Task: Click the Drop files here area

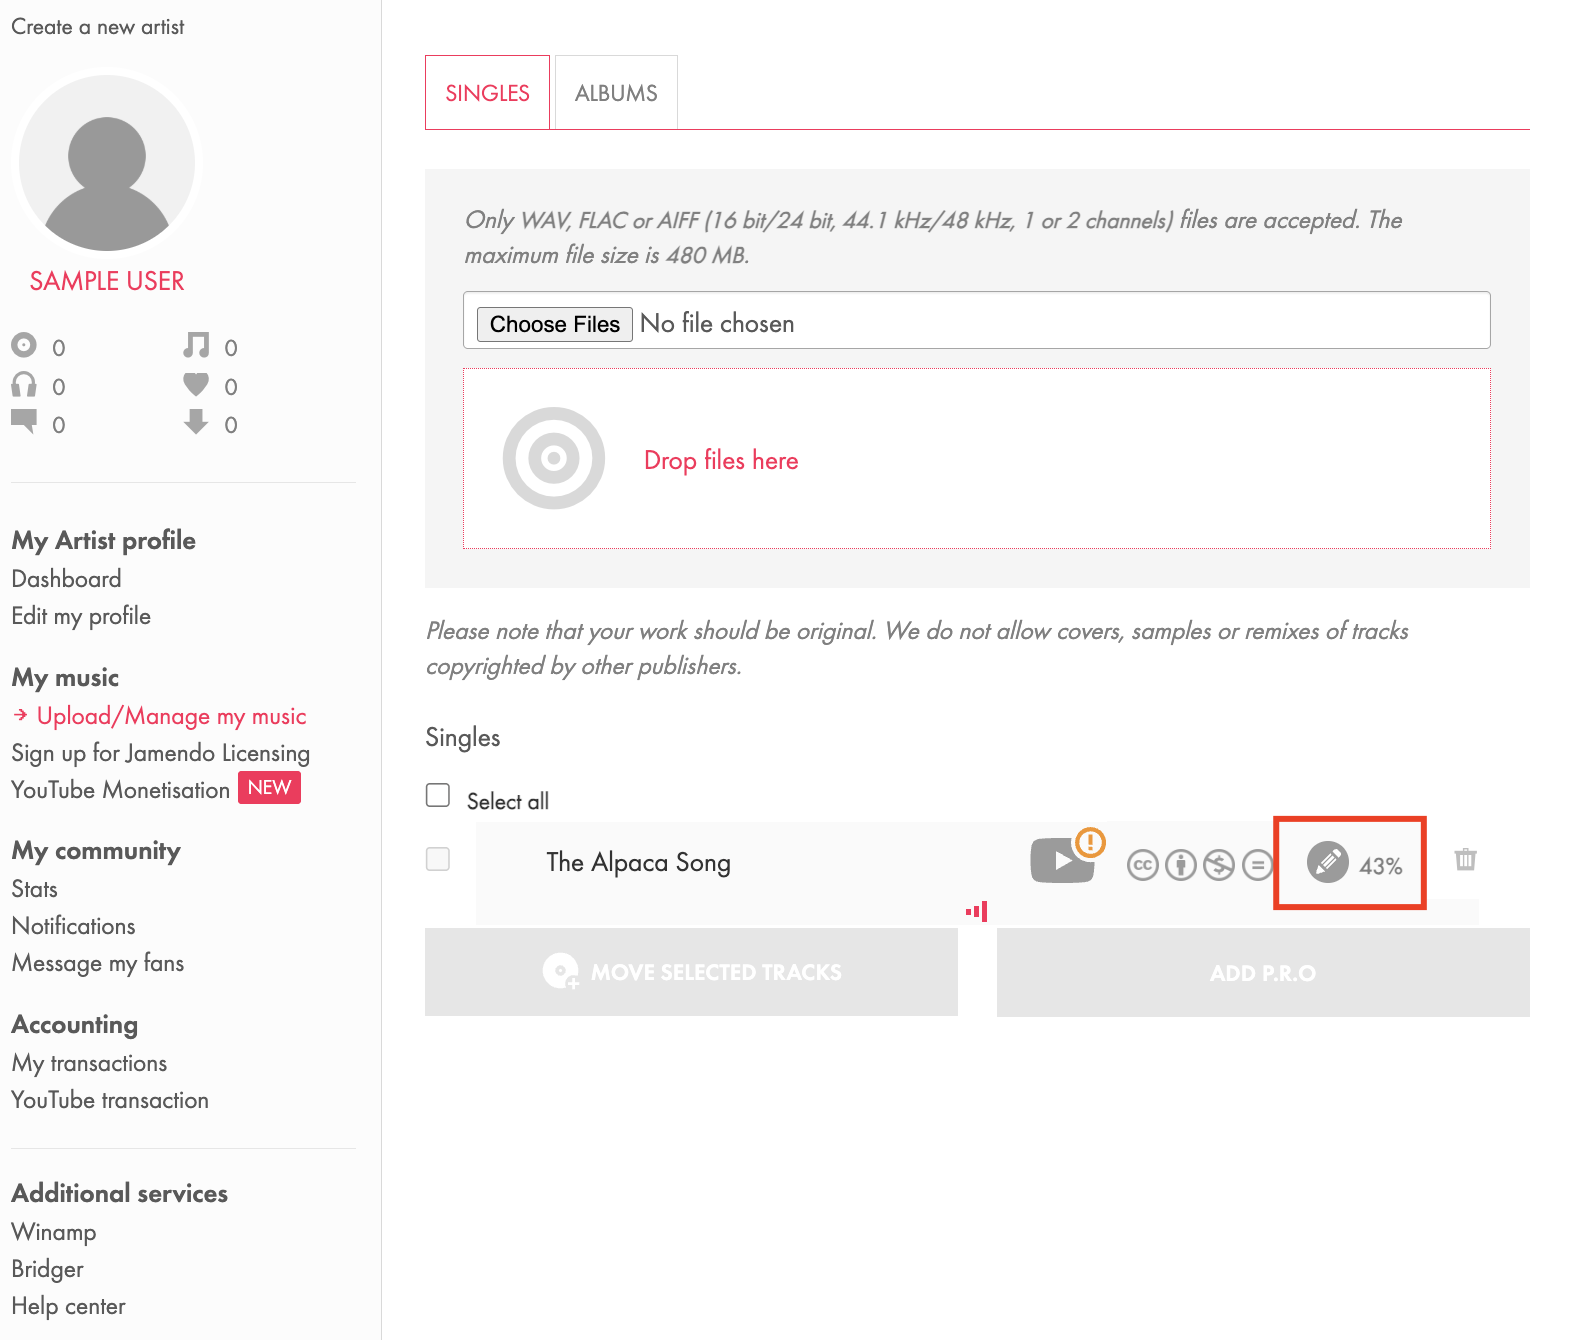Action: click(976, 459)
